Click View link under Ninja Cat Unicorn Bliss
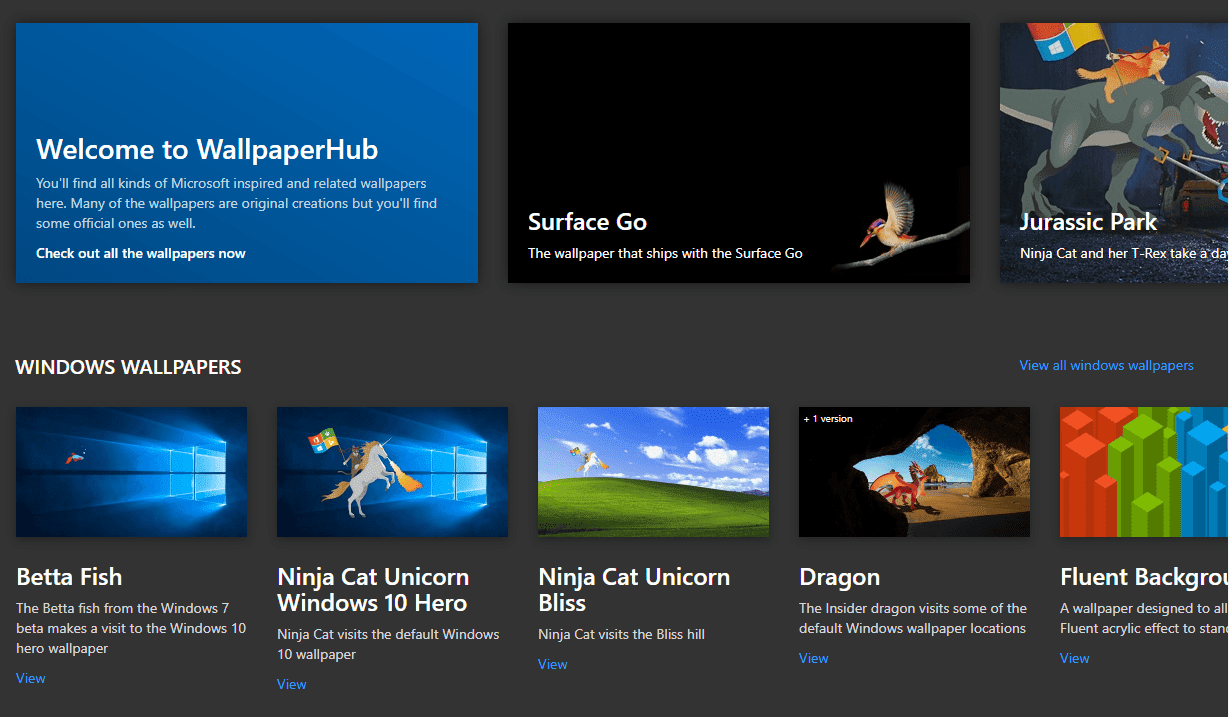Viewport: 1229px width, 717px height. 553,664
